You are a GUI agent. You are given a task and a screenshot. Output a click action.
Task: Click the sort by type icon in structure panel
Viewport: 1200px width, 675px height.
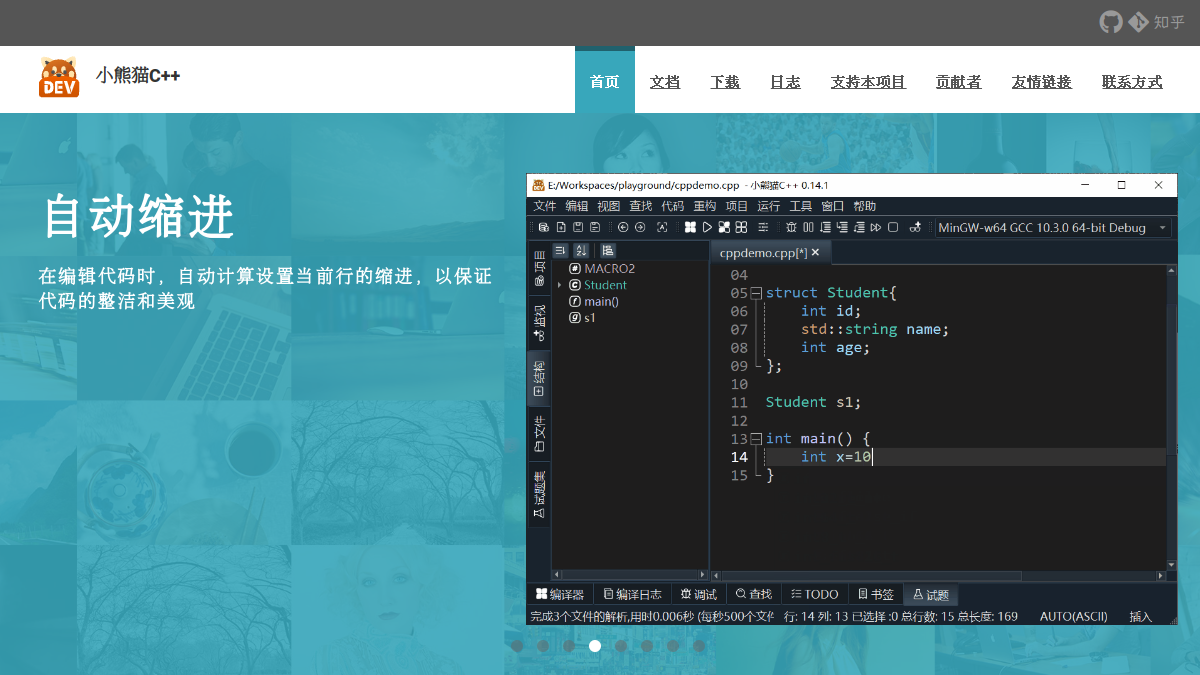coord(560,250)
